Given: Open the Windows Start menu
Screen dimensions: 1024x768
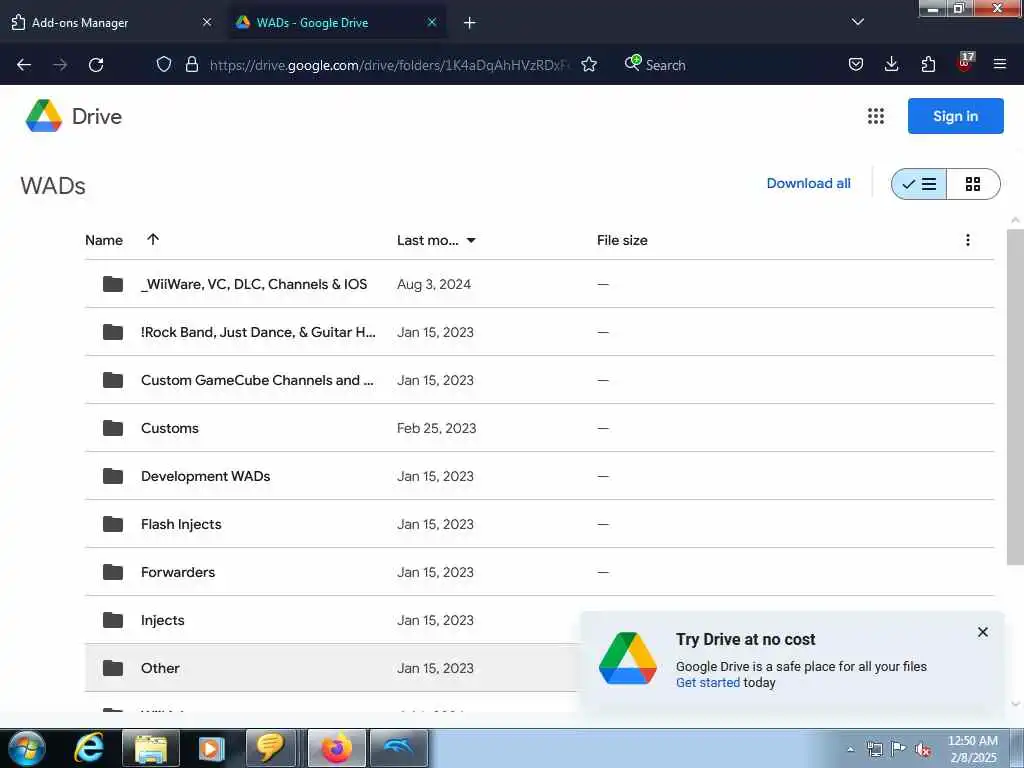Looking at the screenshot, I should pos(27,748).
